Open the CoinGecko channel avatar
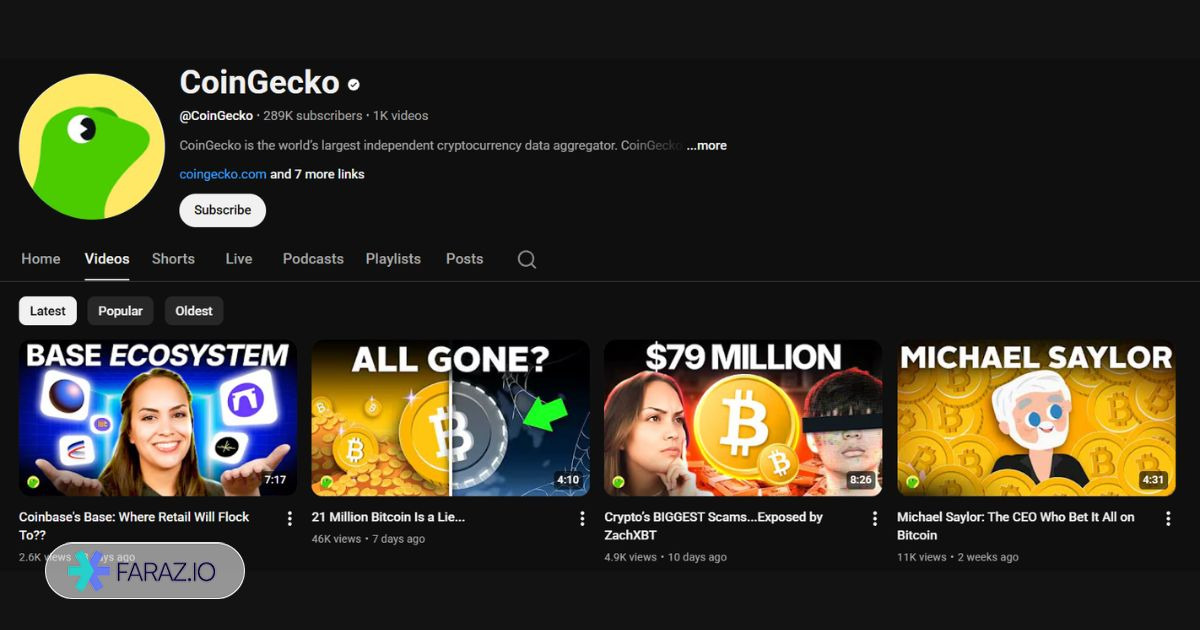Screen dimensions: 1200x630 92,147
